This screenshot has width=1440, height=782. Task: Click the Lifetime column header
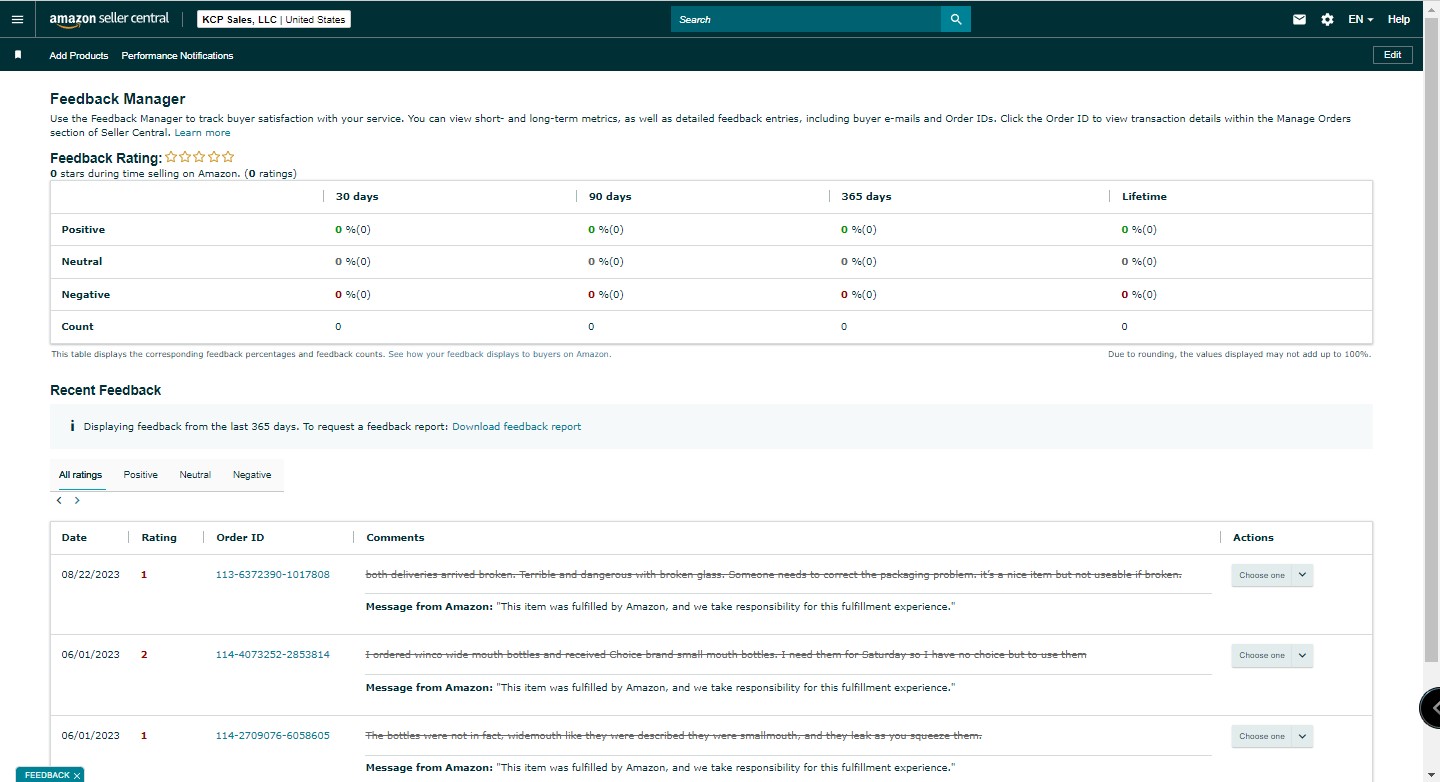[x=1144, y=197]
